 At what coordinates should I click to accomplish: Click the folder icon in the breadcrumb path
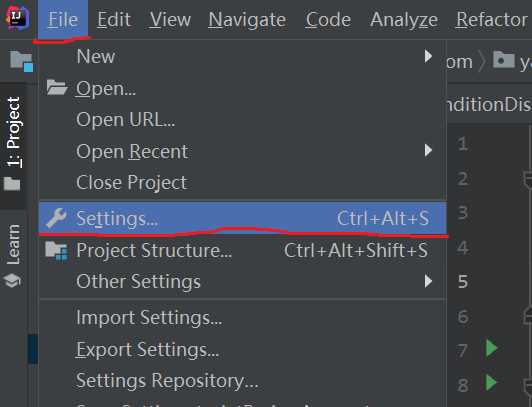click(x=504, y=60)
